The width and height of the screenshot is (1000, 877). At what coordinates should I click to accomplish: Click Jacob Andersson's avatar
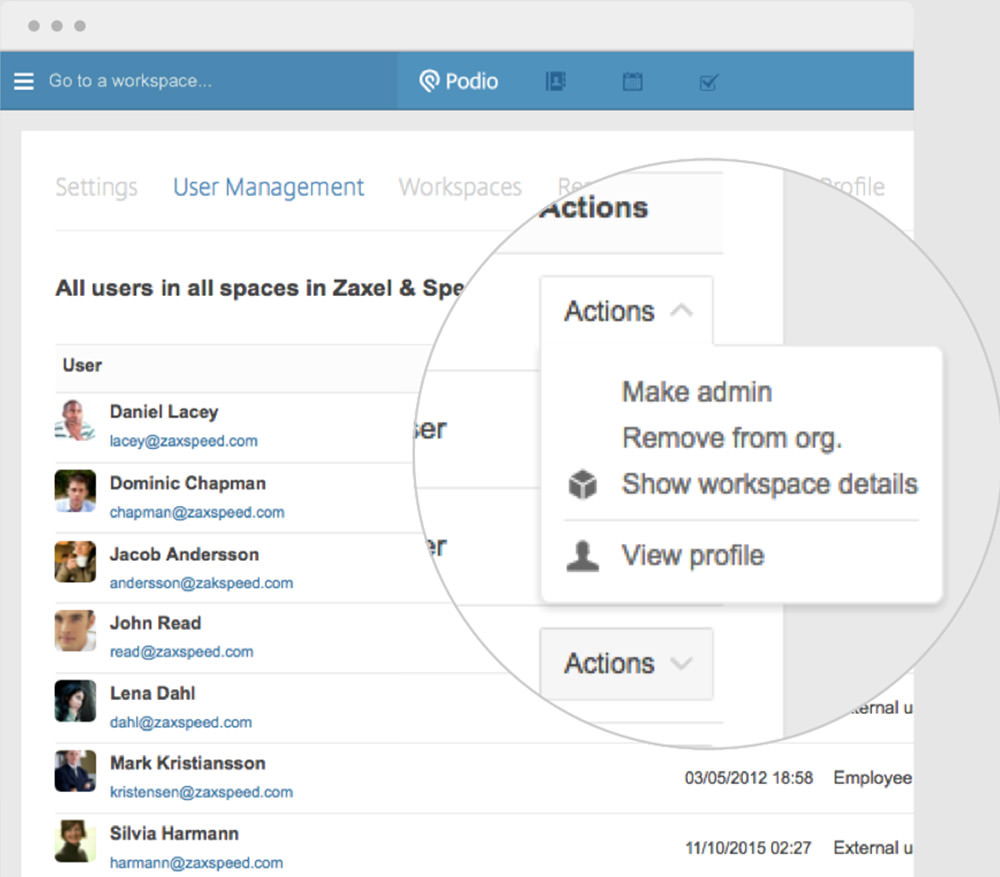pyautogui.click(x=75, y=562)
